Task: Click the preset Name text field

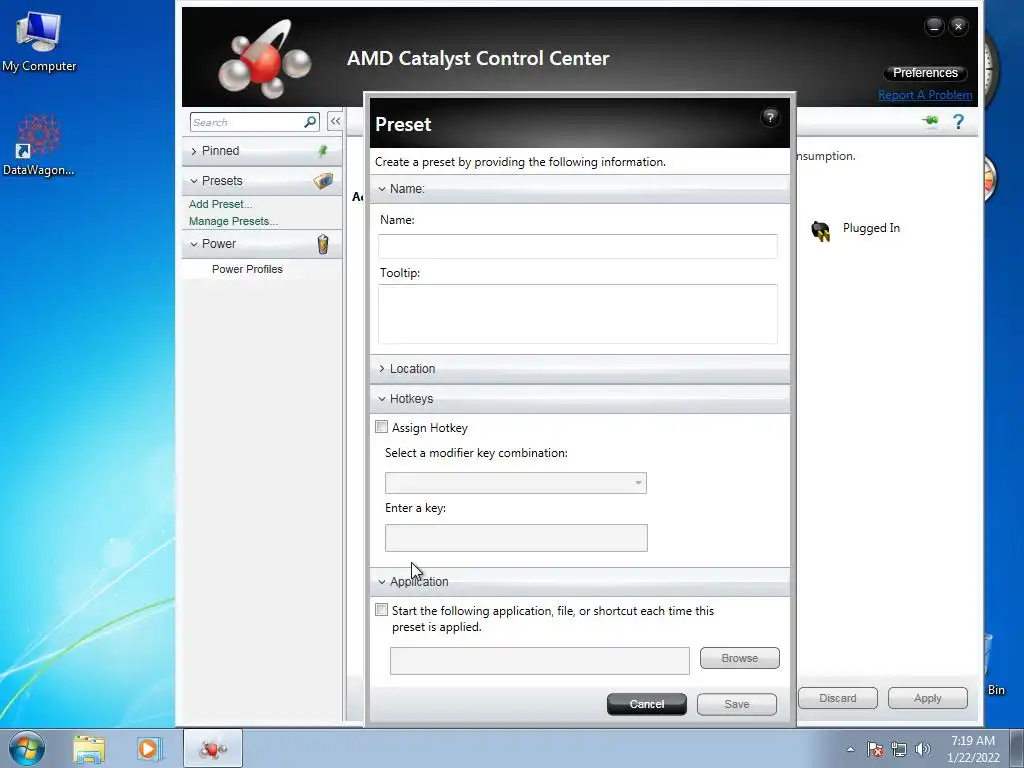Action: (x=577, y=246)
